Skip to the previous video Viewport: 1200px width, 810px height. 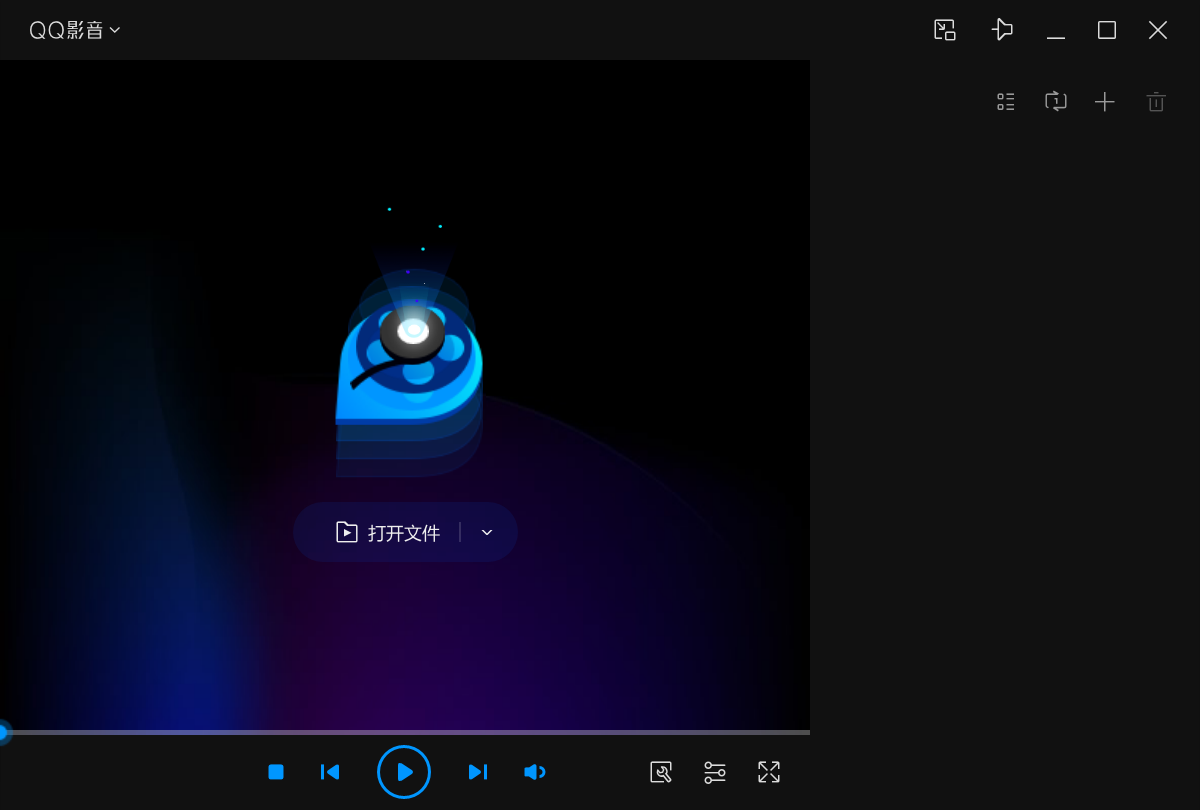pos(330,772)
